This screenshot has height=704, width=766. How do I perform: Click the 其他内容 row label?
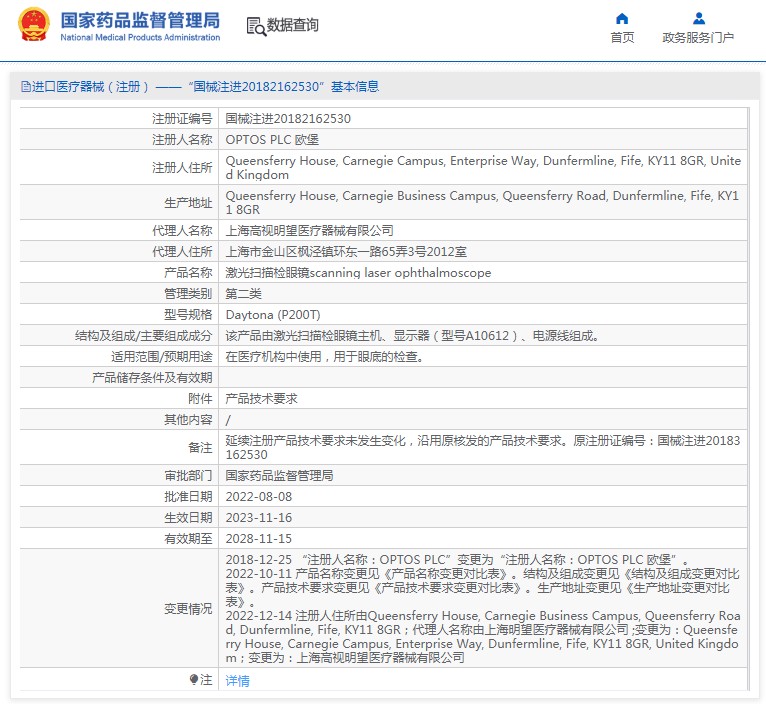click(x=188, y=420)
